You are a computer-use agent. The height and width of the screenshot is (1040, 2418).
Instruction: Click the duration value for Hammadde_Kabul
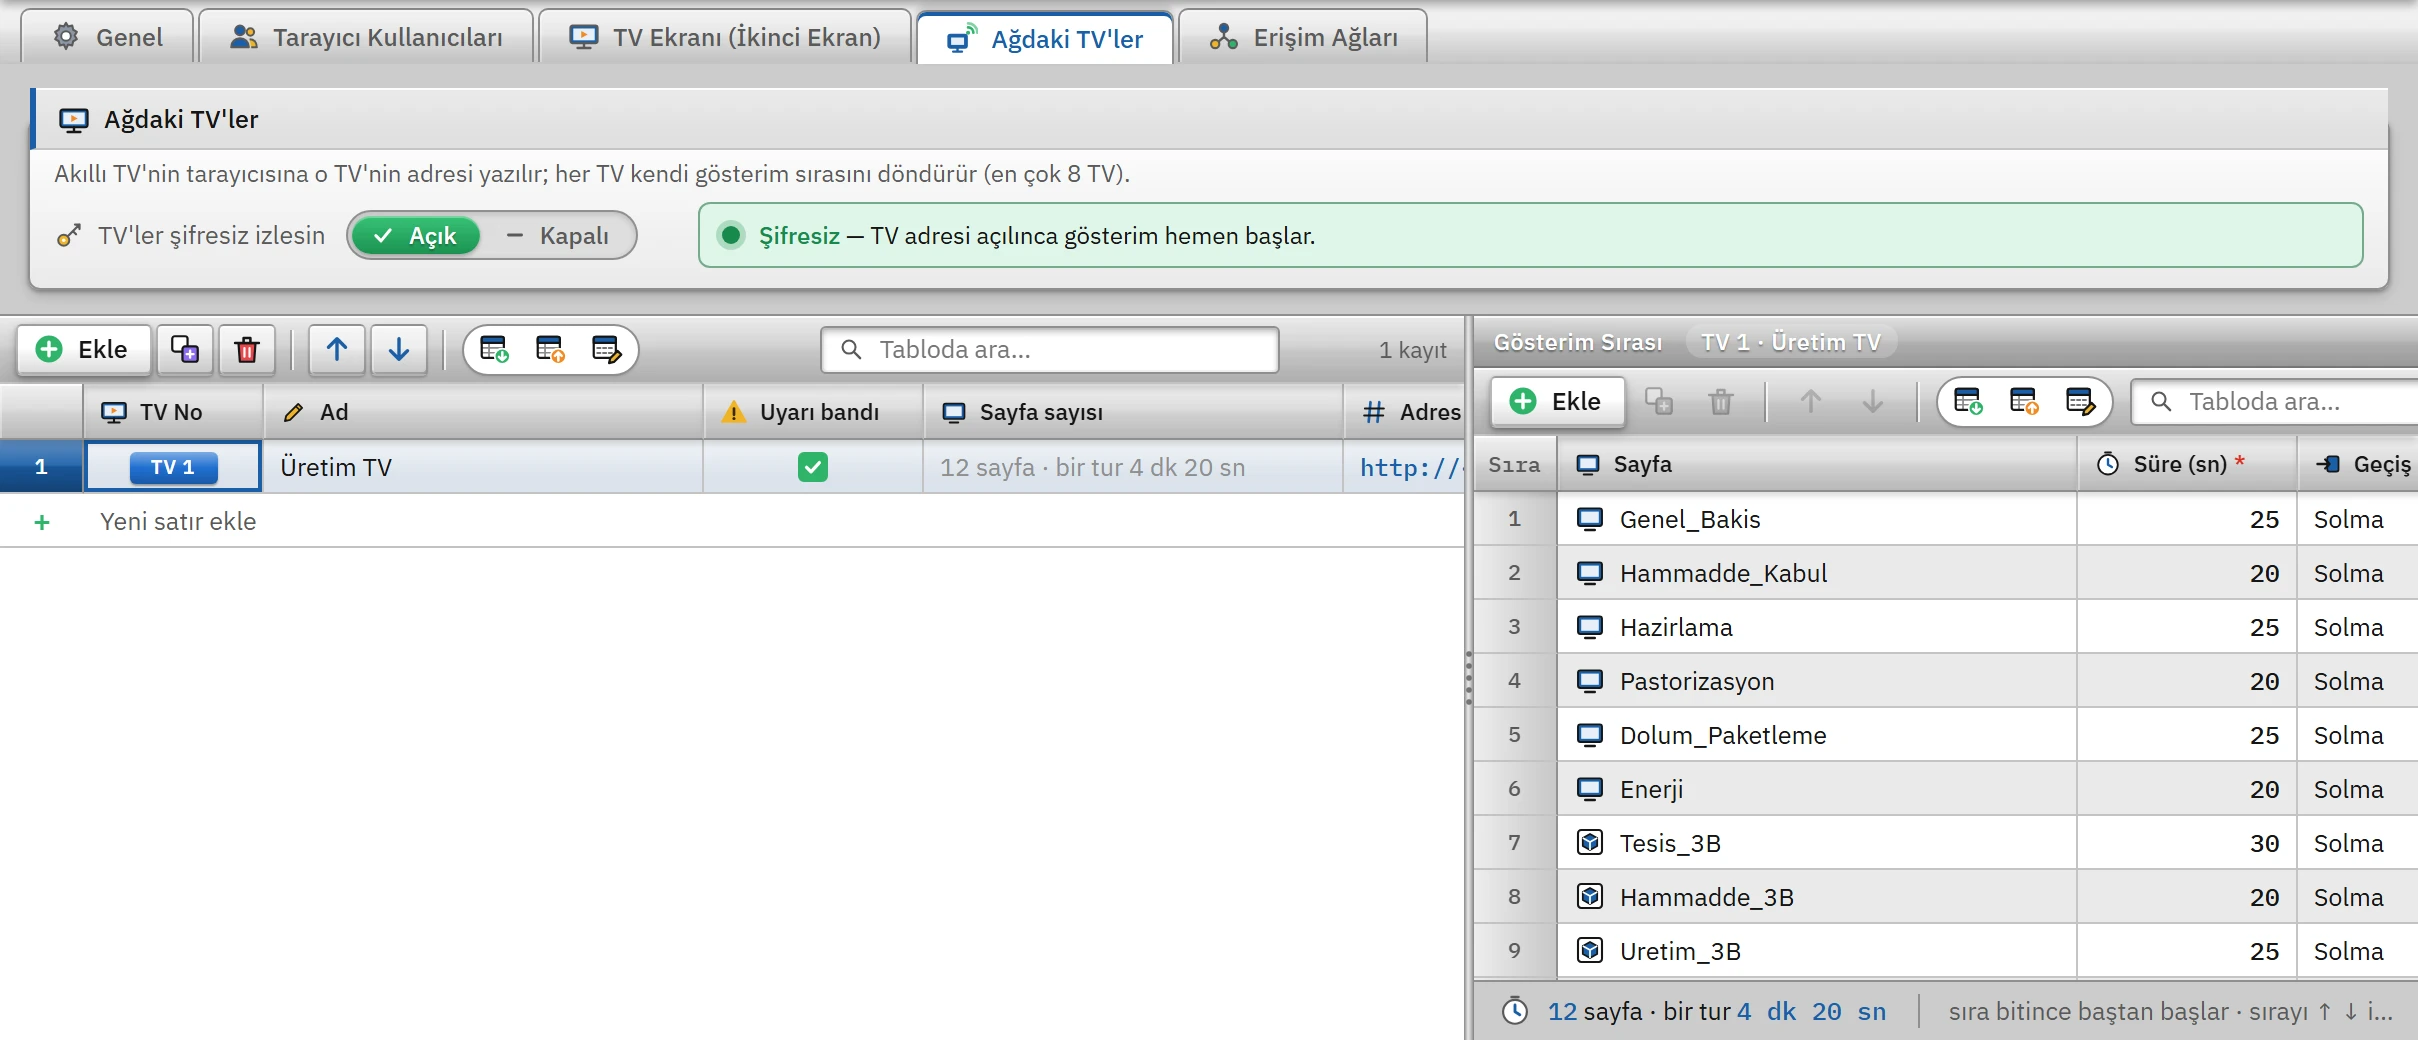pyautogui.click(x=2264, y=573)
